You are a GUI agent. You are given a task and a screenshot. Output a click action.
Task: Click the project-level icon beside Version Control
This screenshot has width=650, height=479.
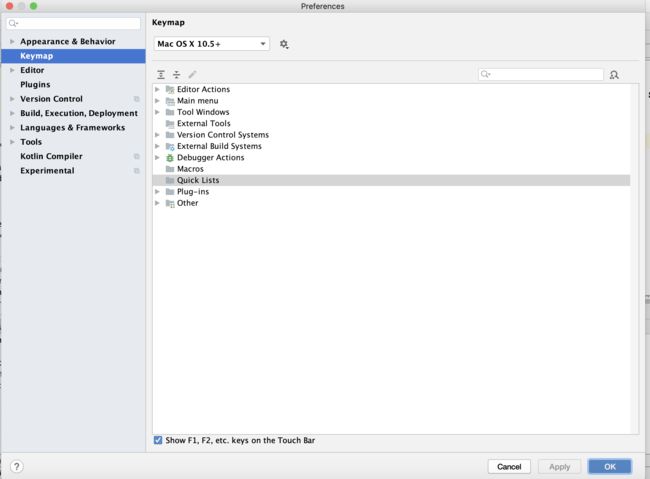136,99
